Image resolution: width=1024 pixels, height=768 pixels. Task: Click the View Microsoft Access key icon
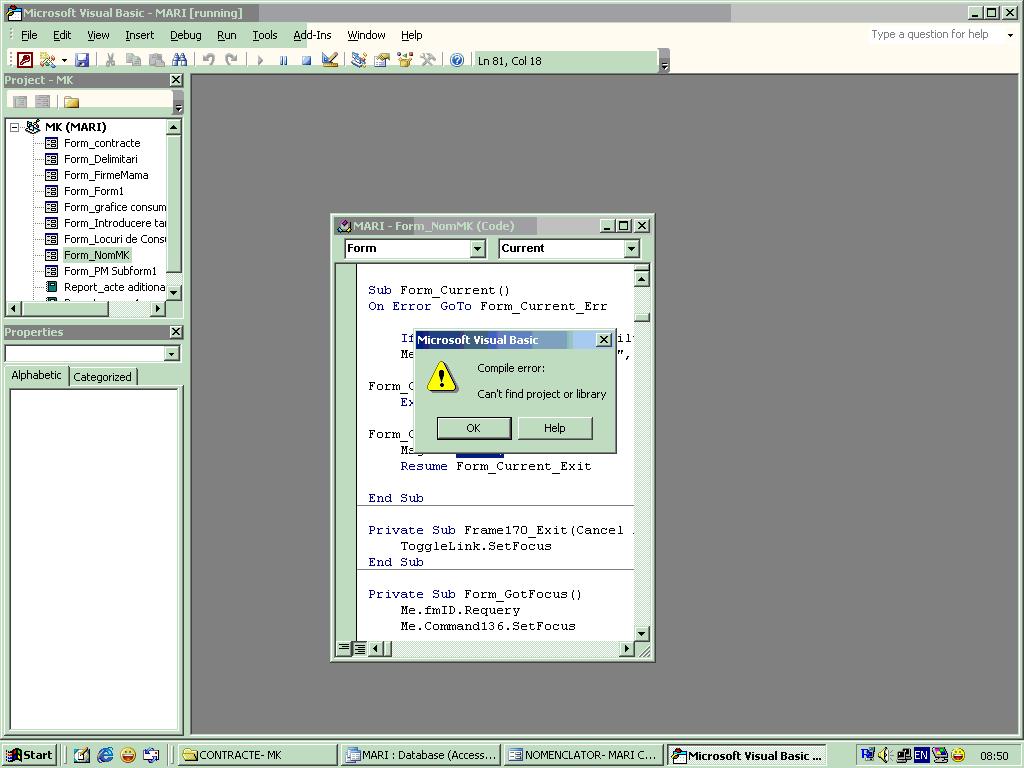click(25, 60)
